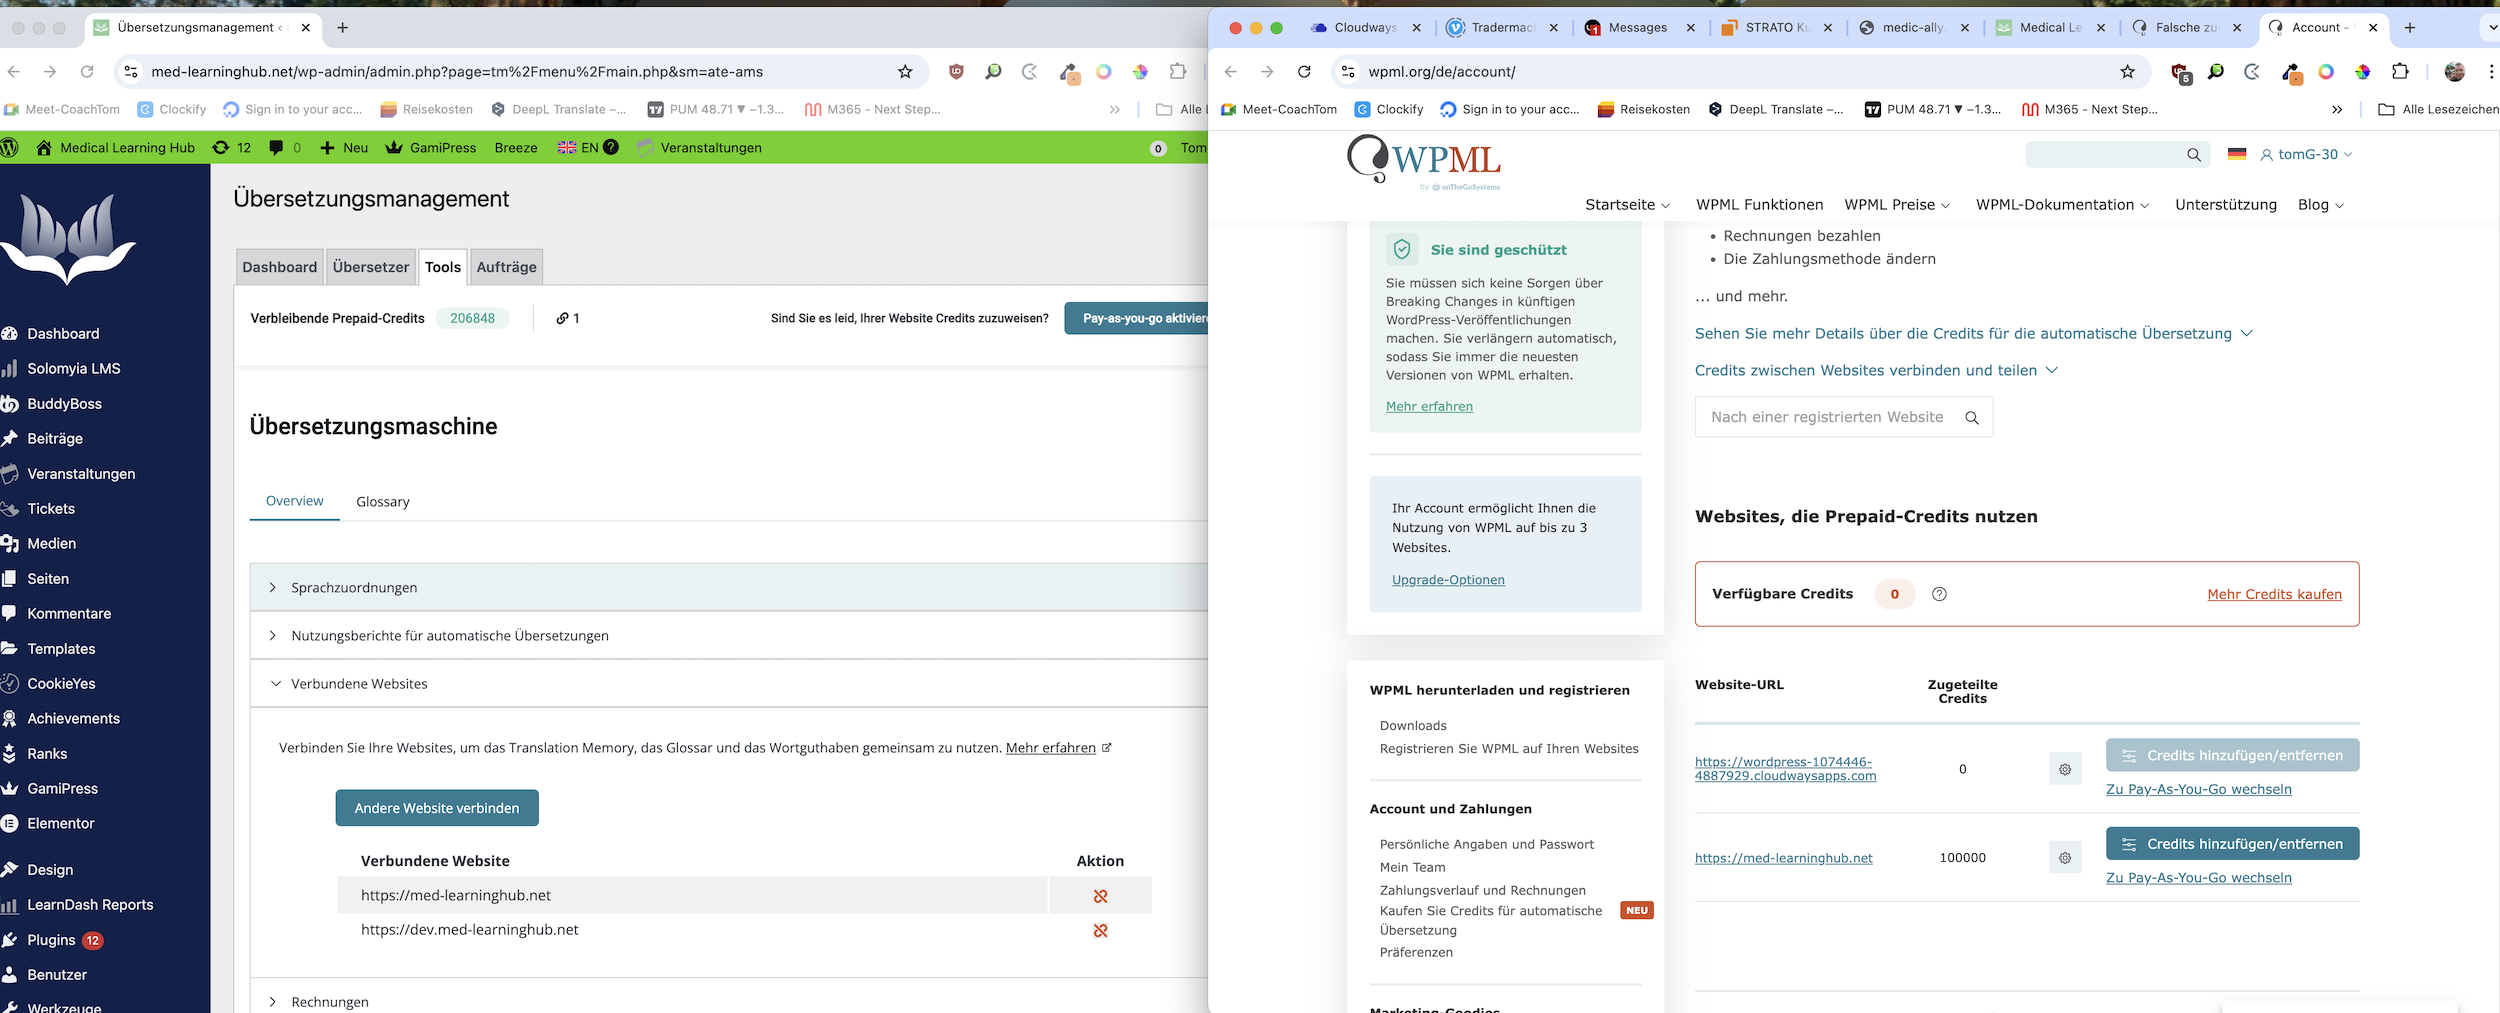Reload the WPML account page
Image resolution: width=2500 pixels, height=1013 pixels.
point(1304,72)
